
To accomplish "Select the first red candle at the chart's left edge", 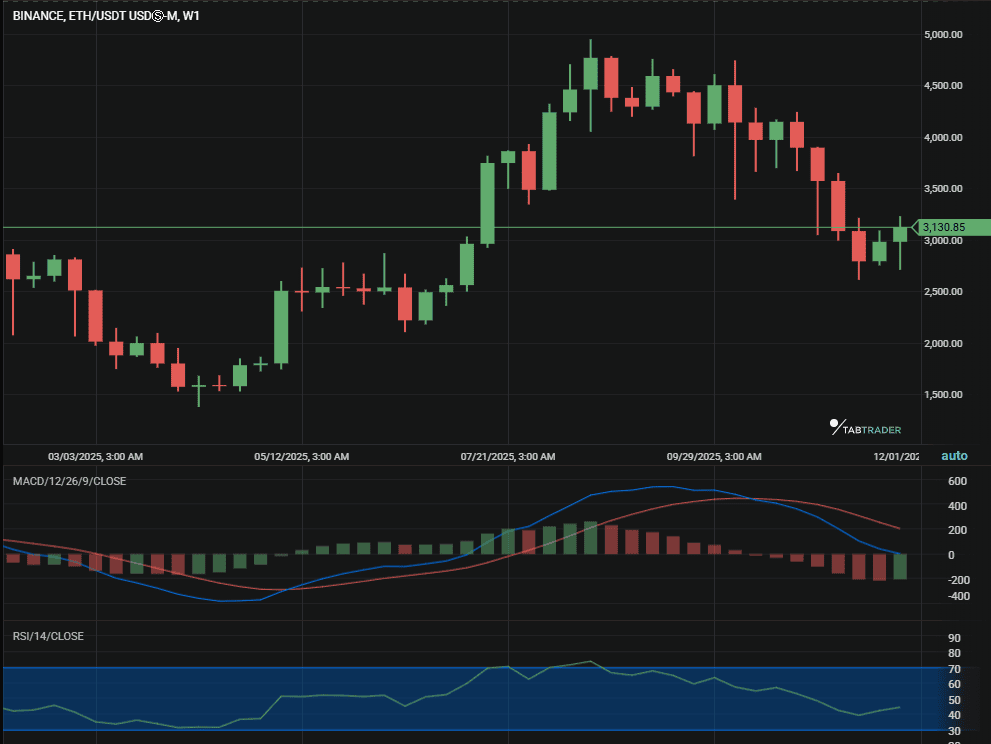I will (x=13, y=266).
